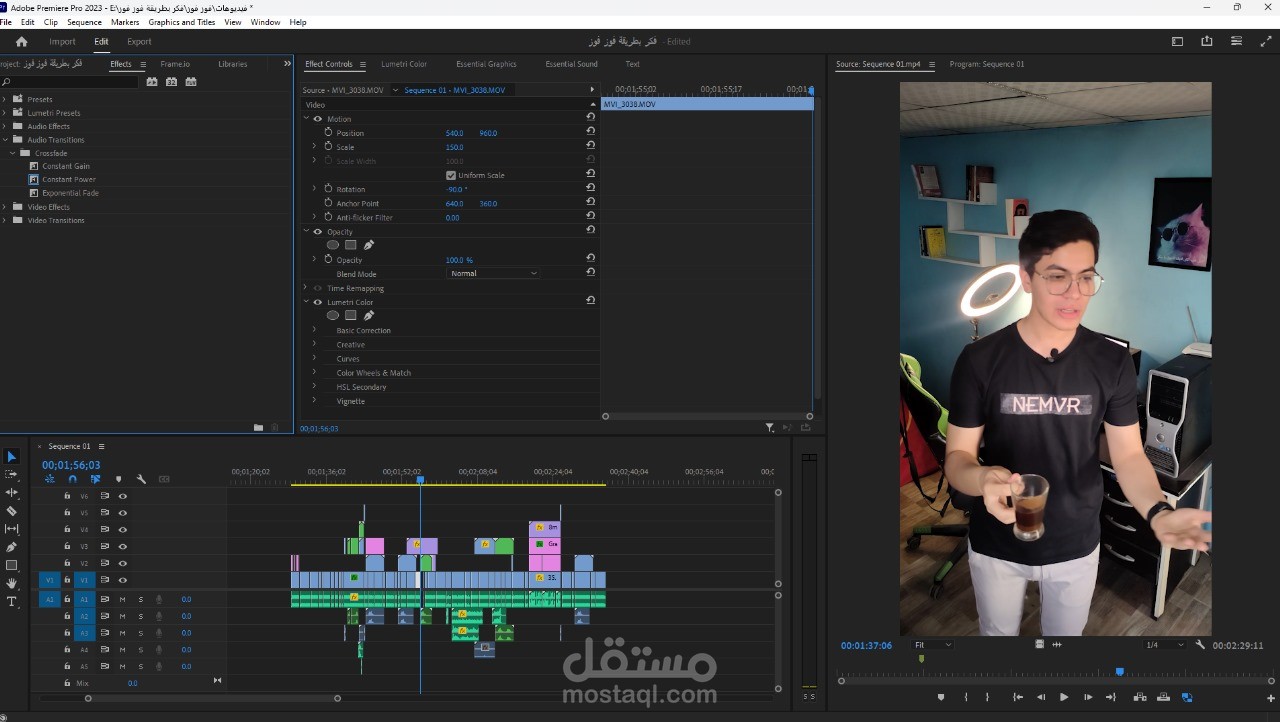
Task: Open the 1/4 playback resolution dropdown
Action: click(x=1164, y=645)
